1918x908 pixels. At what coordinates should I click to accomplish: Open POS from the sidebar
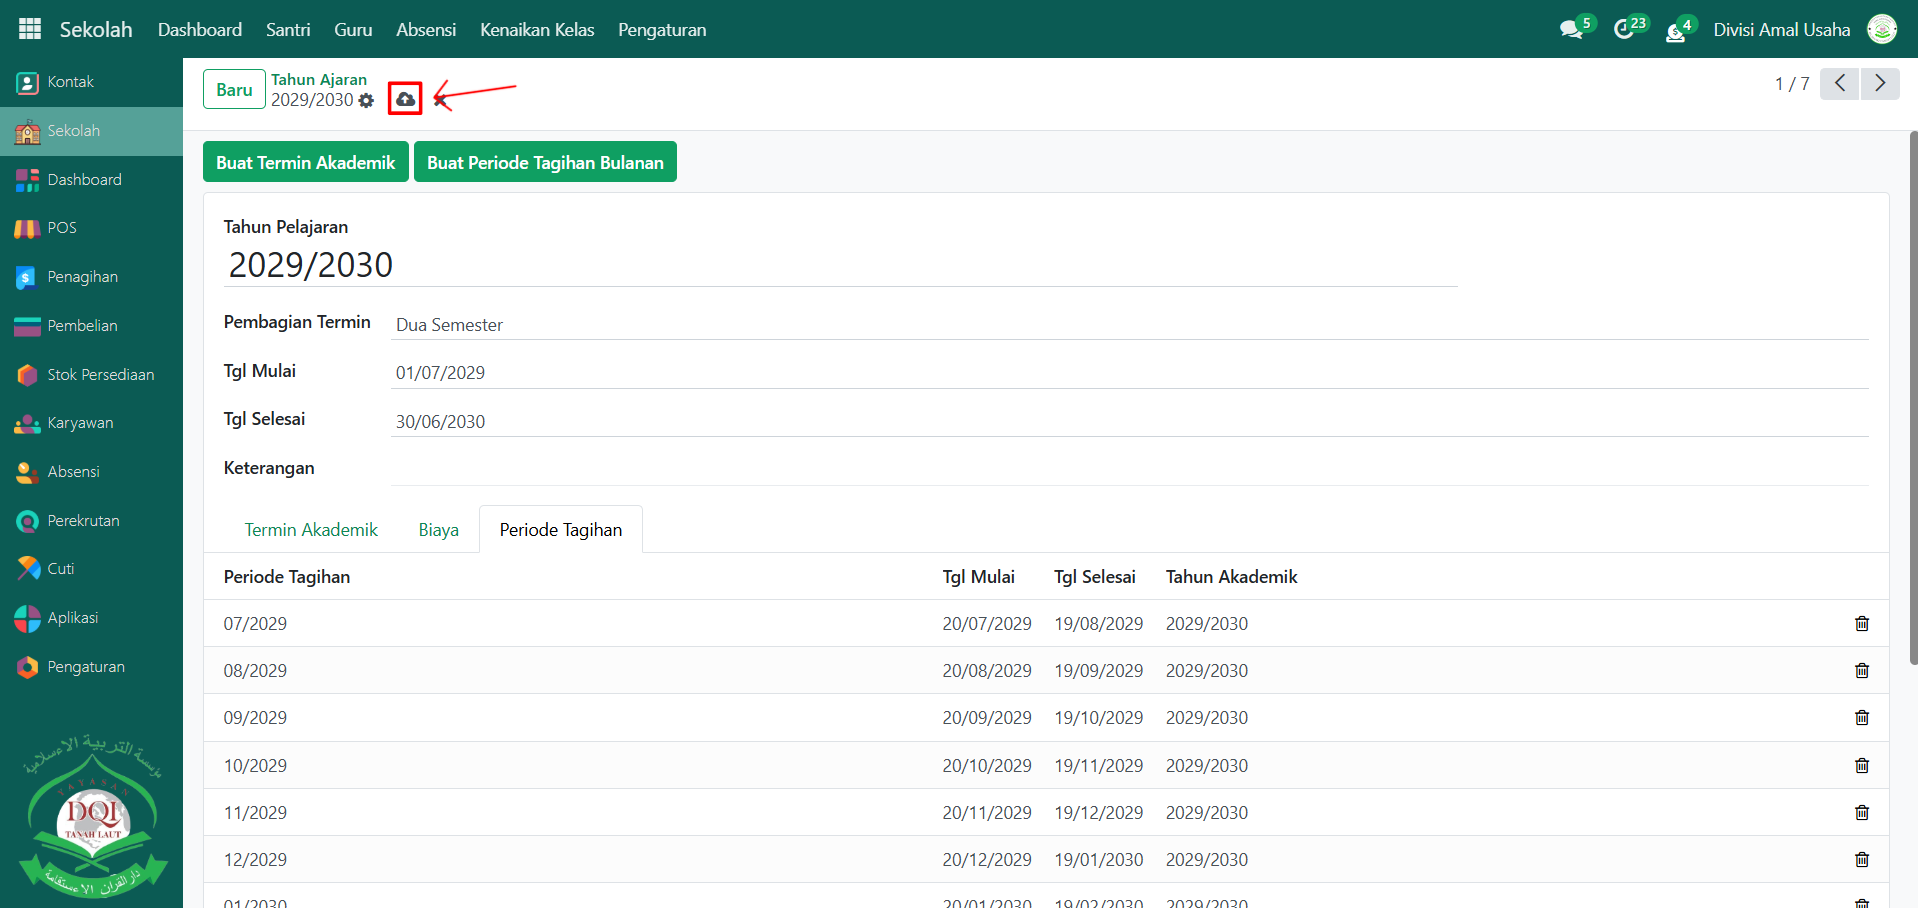coord(62,228)
